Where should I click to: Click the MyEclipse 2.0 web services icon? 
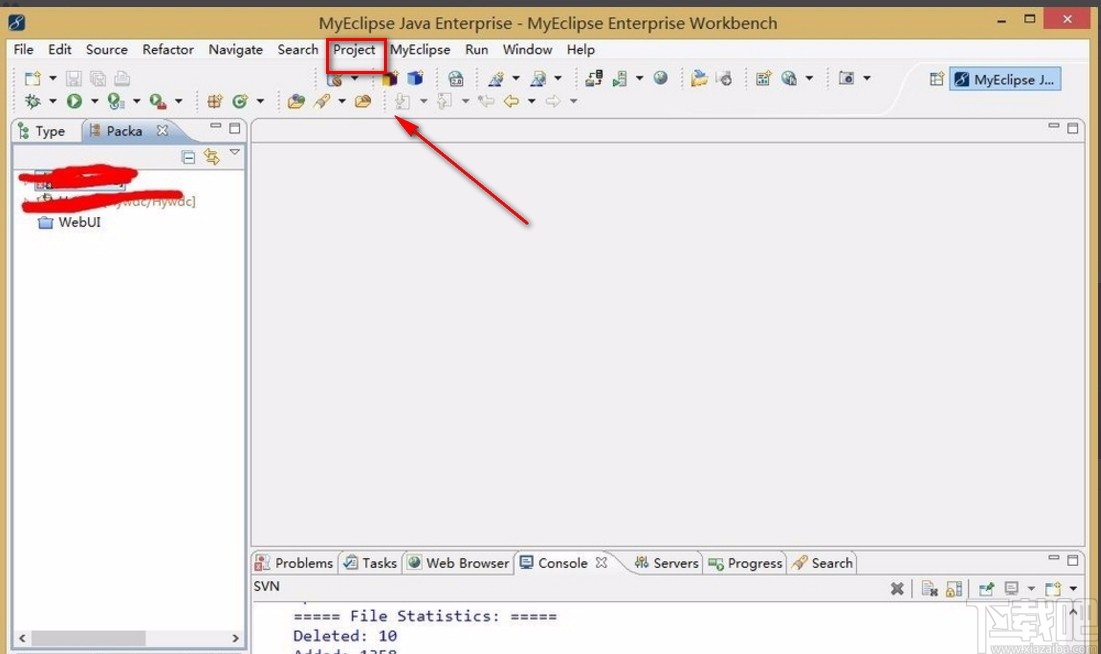456,78
